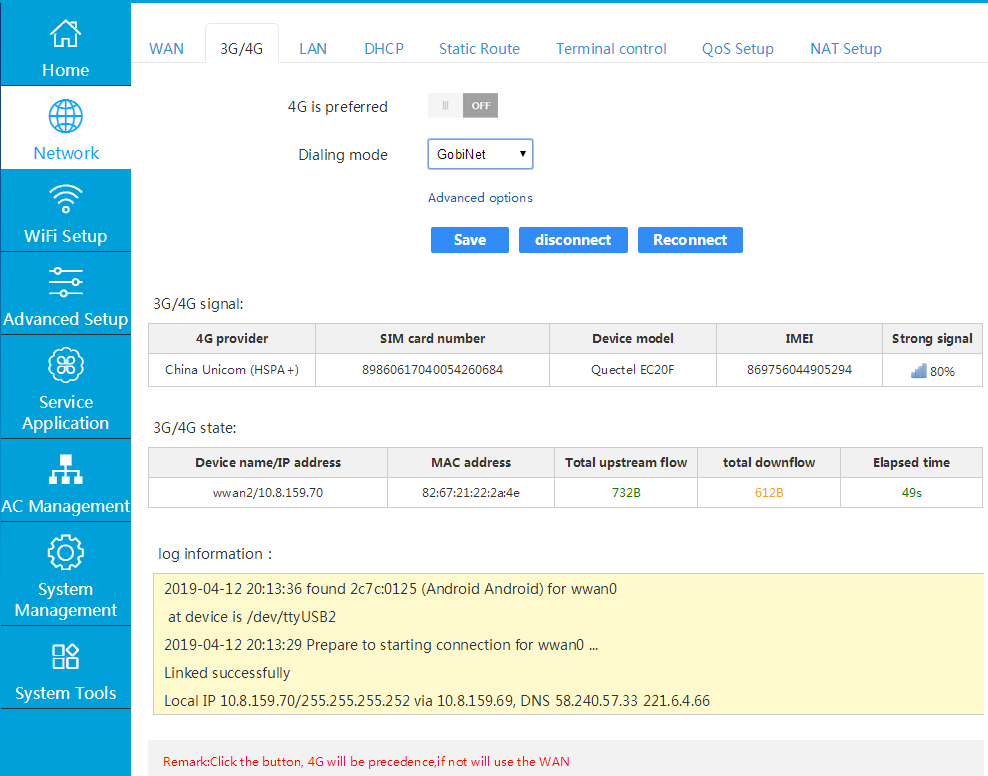
Task: Open AC Management from the sidebar
Action: [x=65, y=480]
